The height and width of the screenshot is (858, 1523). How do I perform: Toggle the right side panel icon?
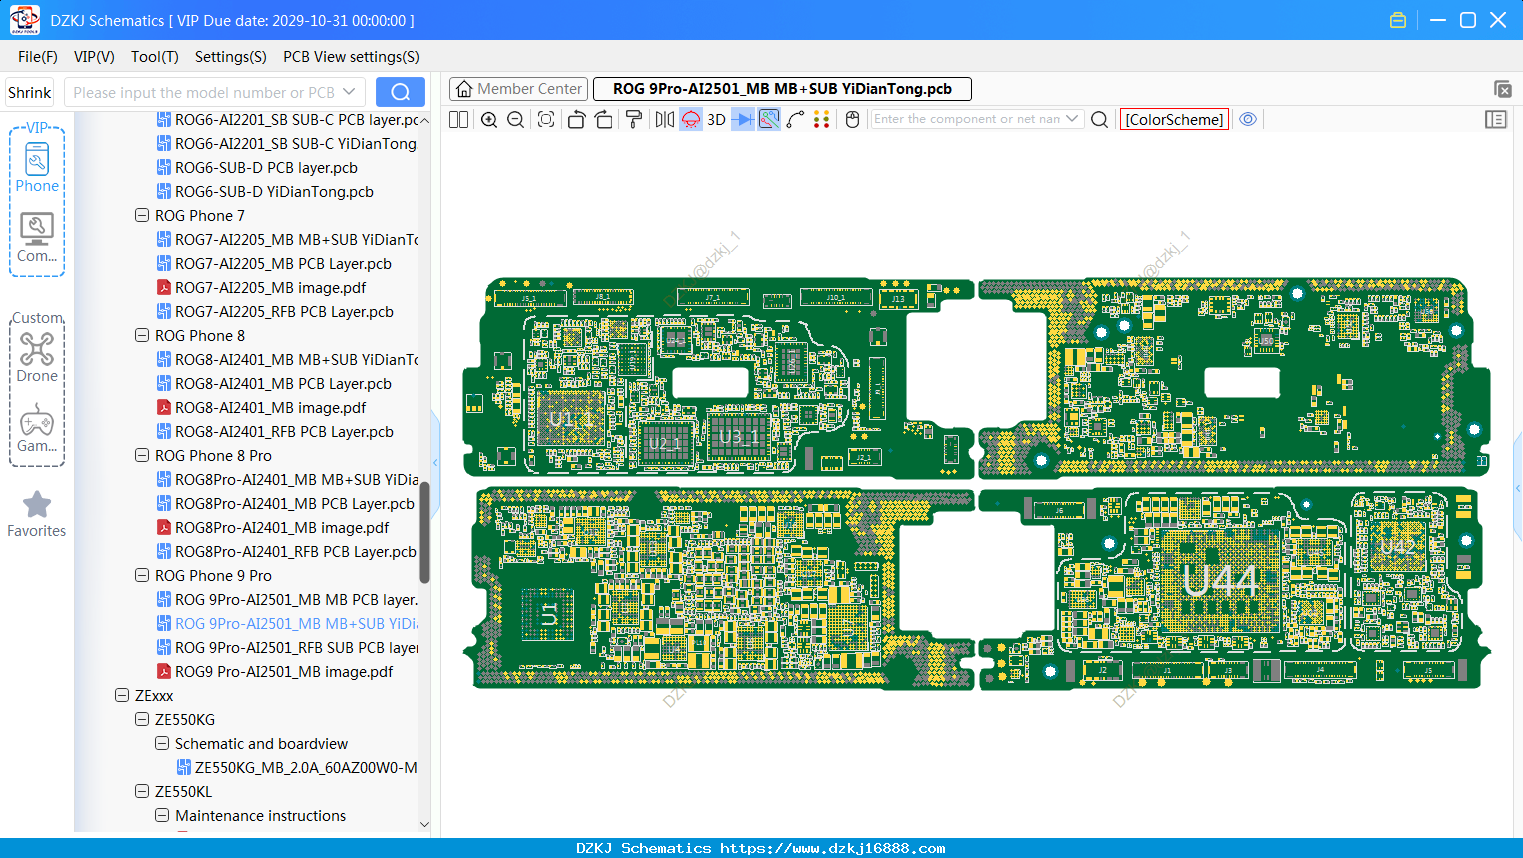pos(1496,120)
